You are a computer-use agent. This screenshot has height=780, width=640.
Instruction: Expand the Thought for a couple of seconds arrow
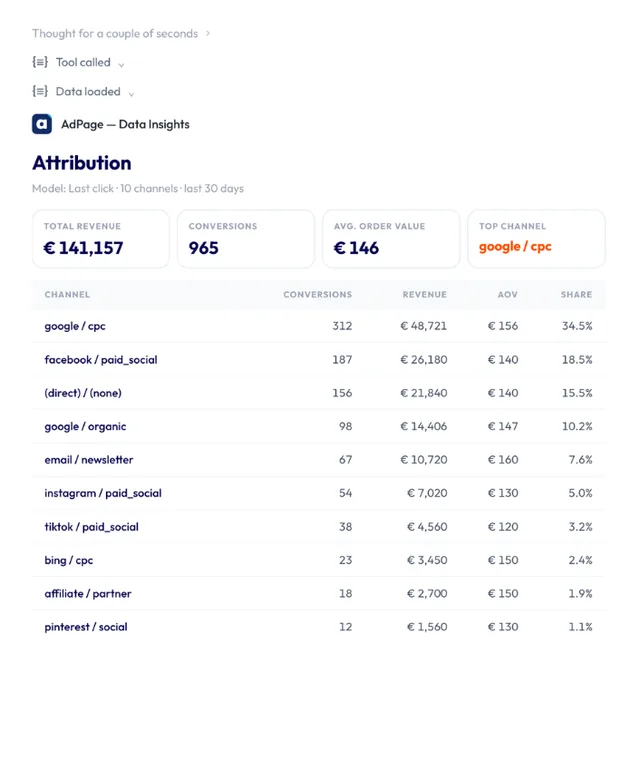pos(208,33)
